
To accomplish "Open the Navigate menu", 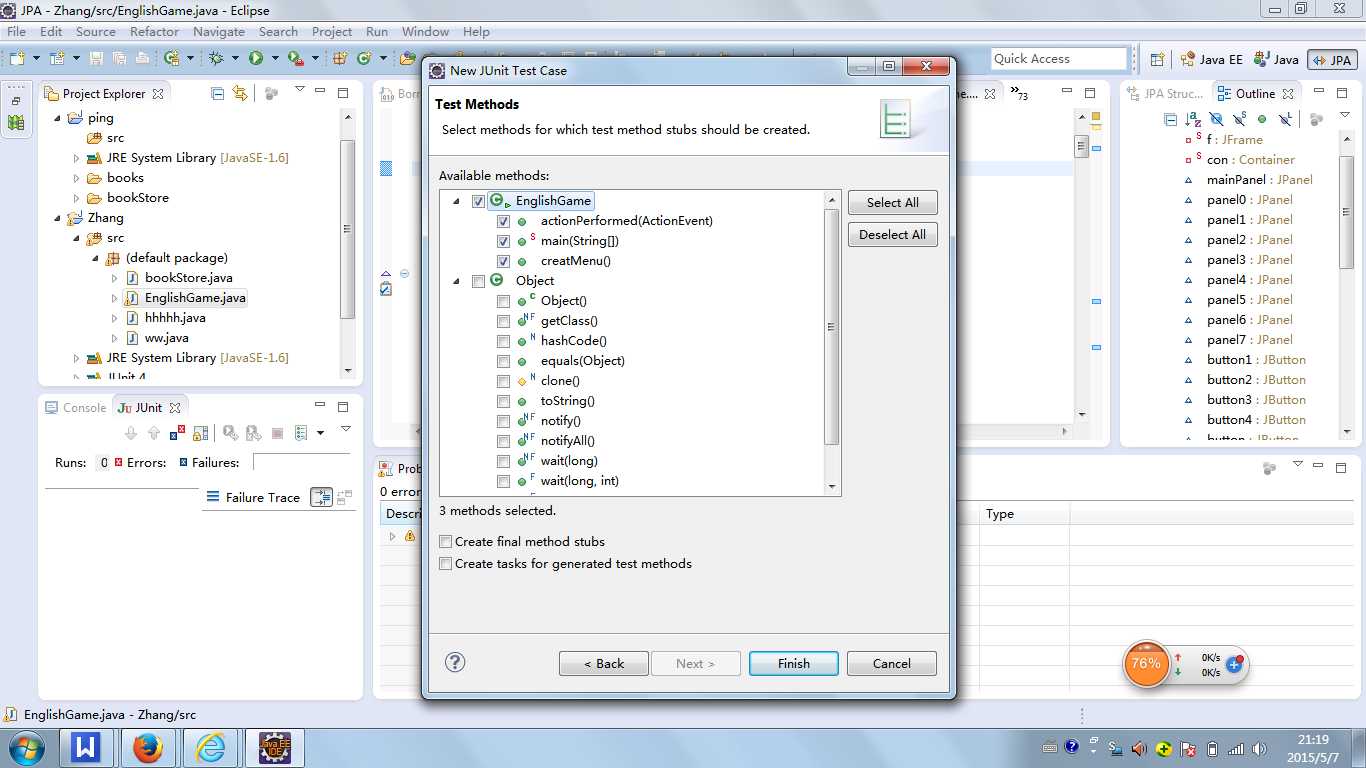I will [219, 32].
